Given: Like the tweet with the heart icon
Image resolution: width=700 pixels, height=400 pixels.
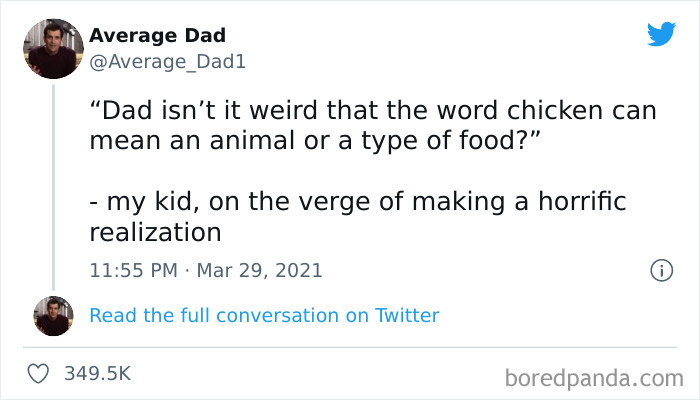Looking at the screenshot, I should click(38, 374).
